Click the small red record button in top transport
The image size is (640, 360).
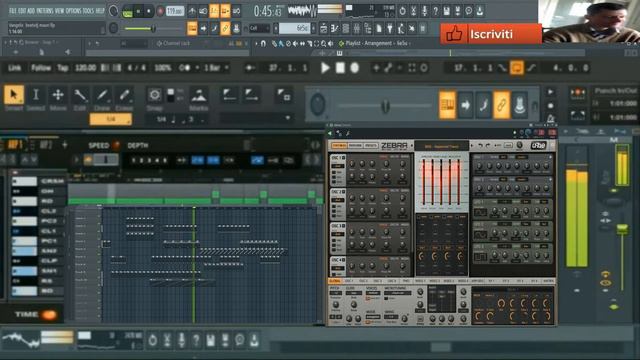pyautogui.click(x=160, y=11)
